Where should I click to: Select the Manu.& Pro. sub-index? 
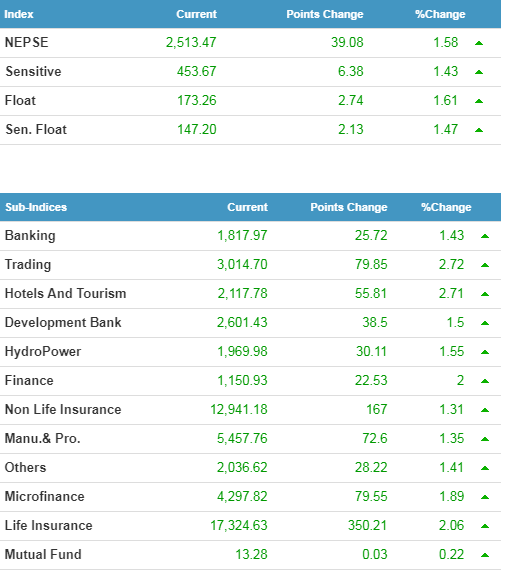coord(42,438)
